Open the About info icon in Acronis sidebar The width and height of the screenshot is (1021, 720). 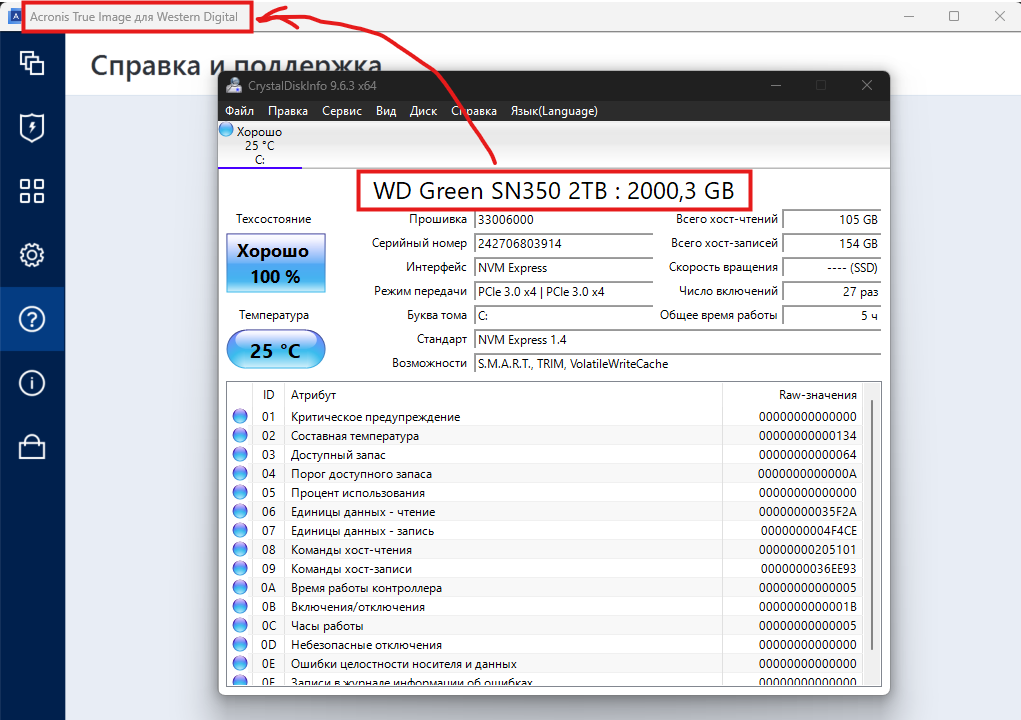32,383
